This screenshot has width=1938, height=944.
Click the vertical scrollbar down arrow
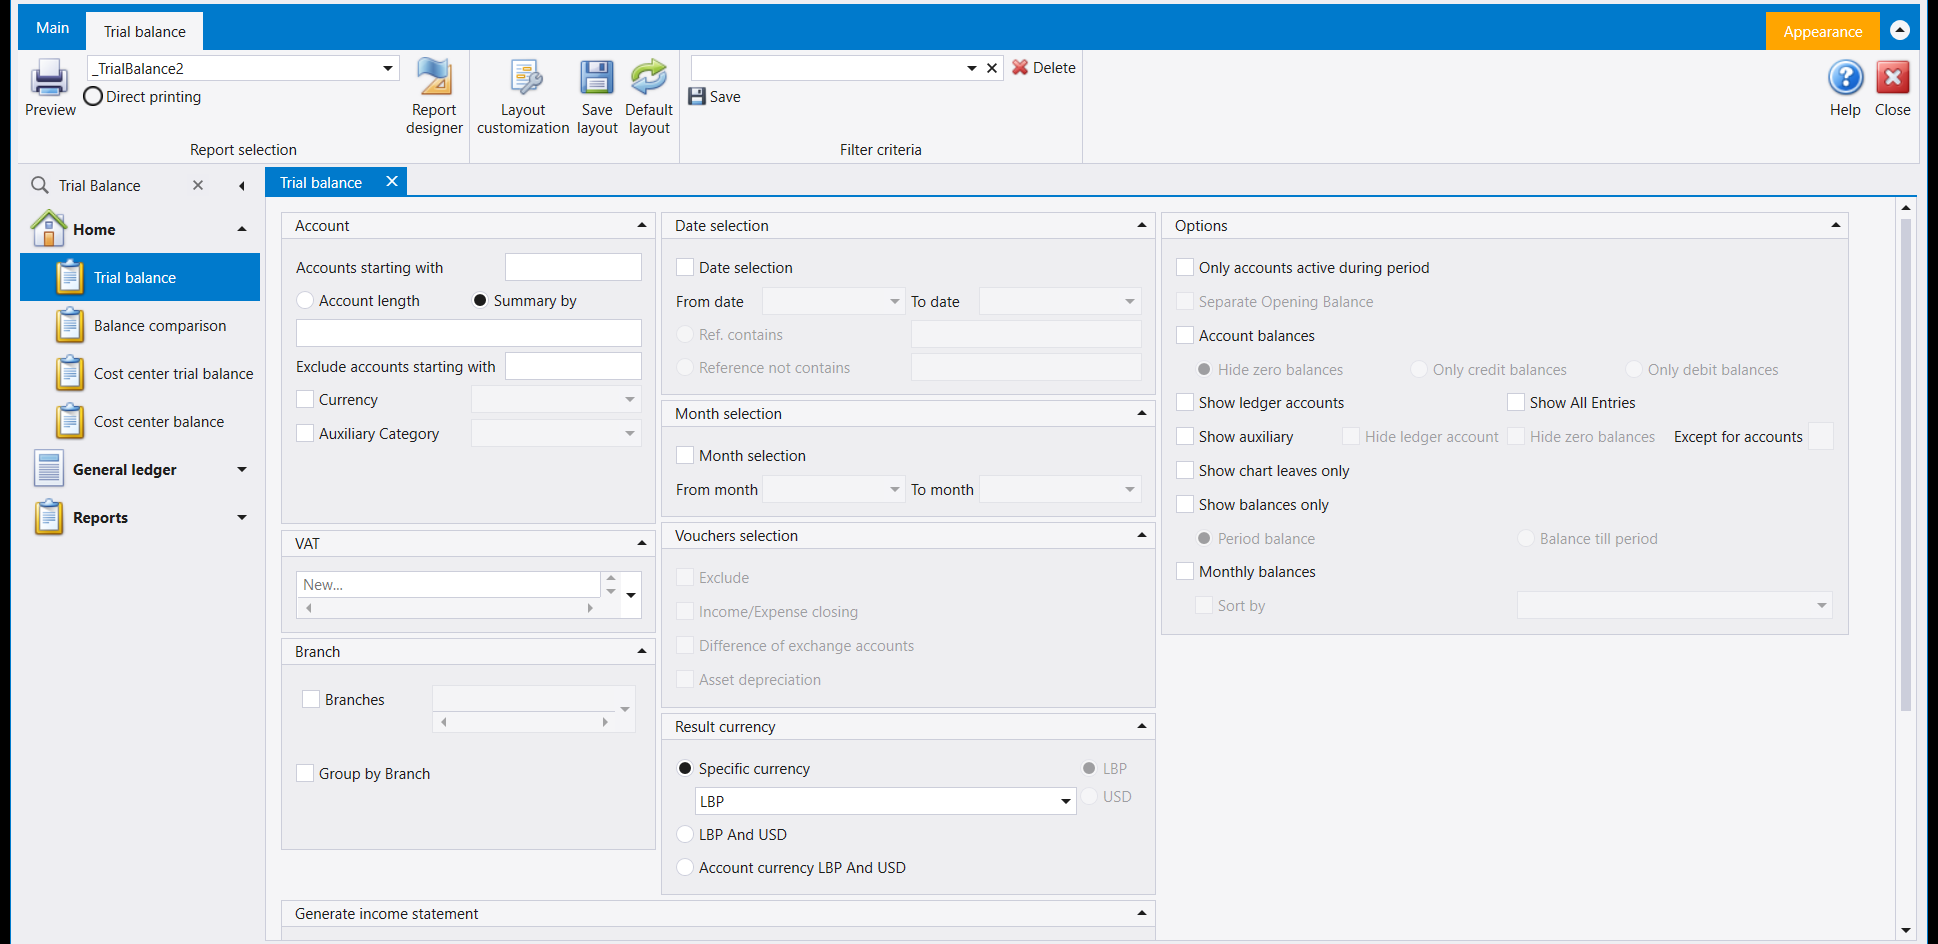[x=1906, y=930]
